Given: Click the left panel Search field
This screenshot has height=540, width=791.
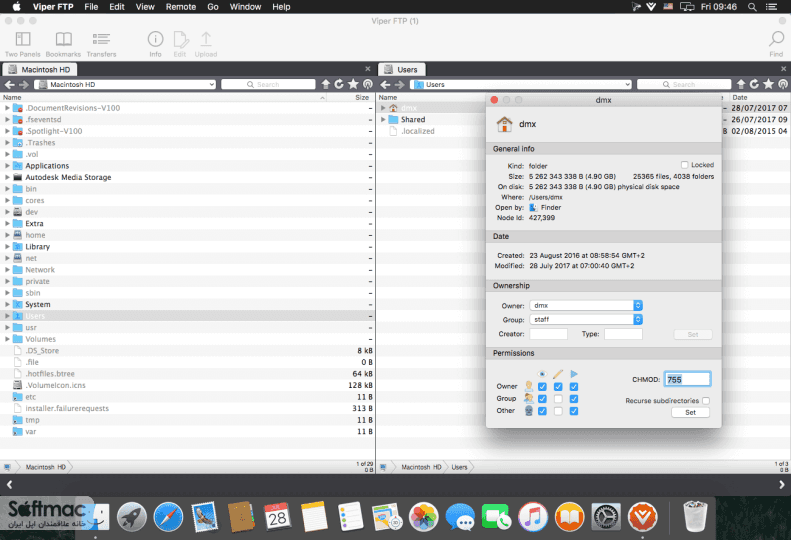Looking at the screenshot, I should point(268,84).
